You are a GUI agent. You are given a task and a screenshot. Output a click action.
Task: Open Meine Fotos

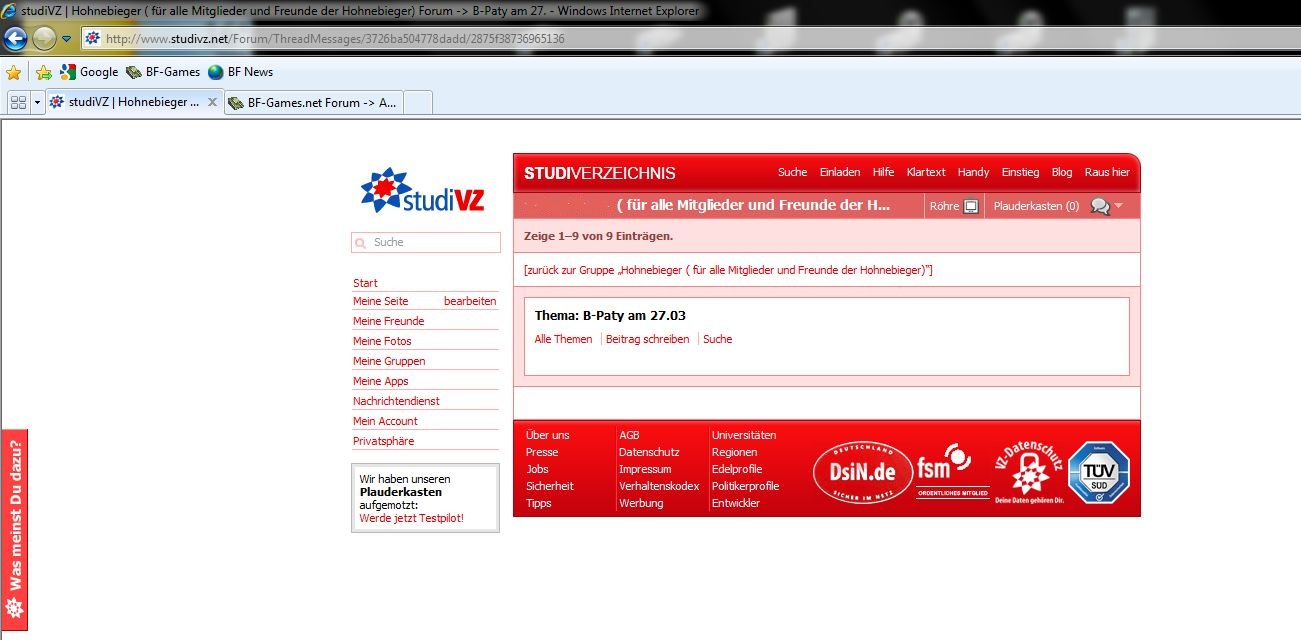tap(382, 341)
